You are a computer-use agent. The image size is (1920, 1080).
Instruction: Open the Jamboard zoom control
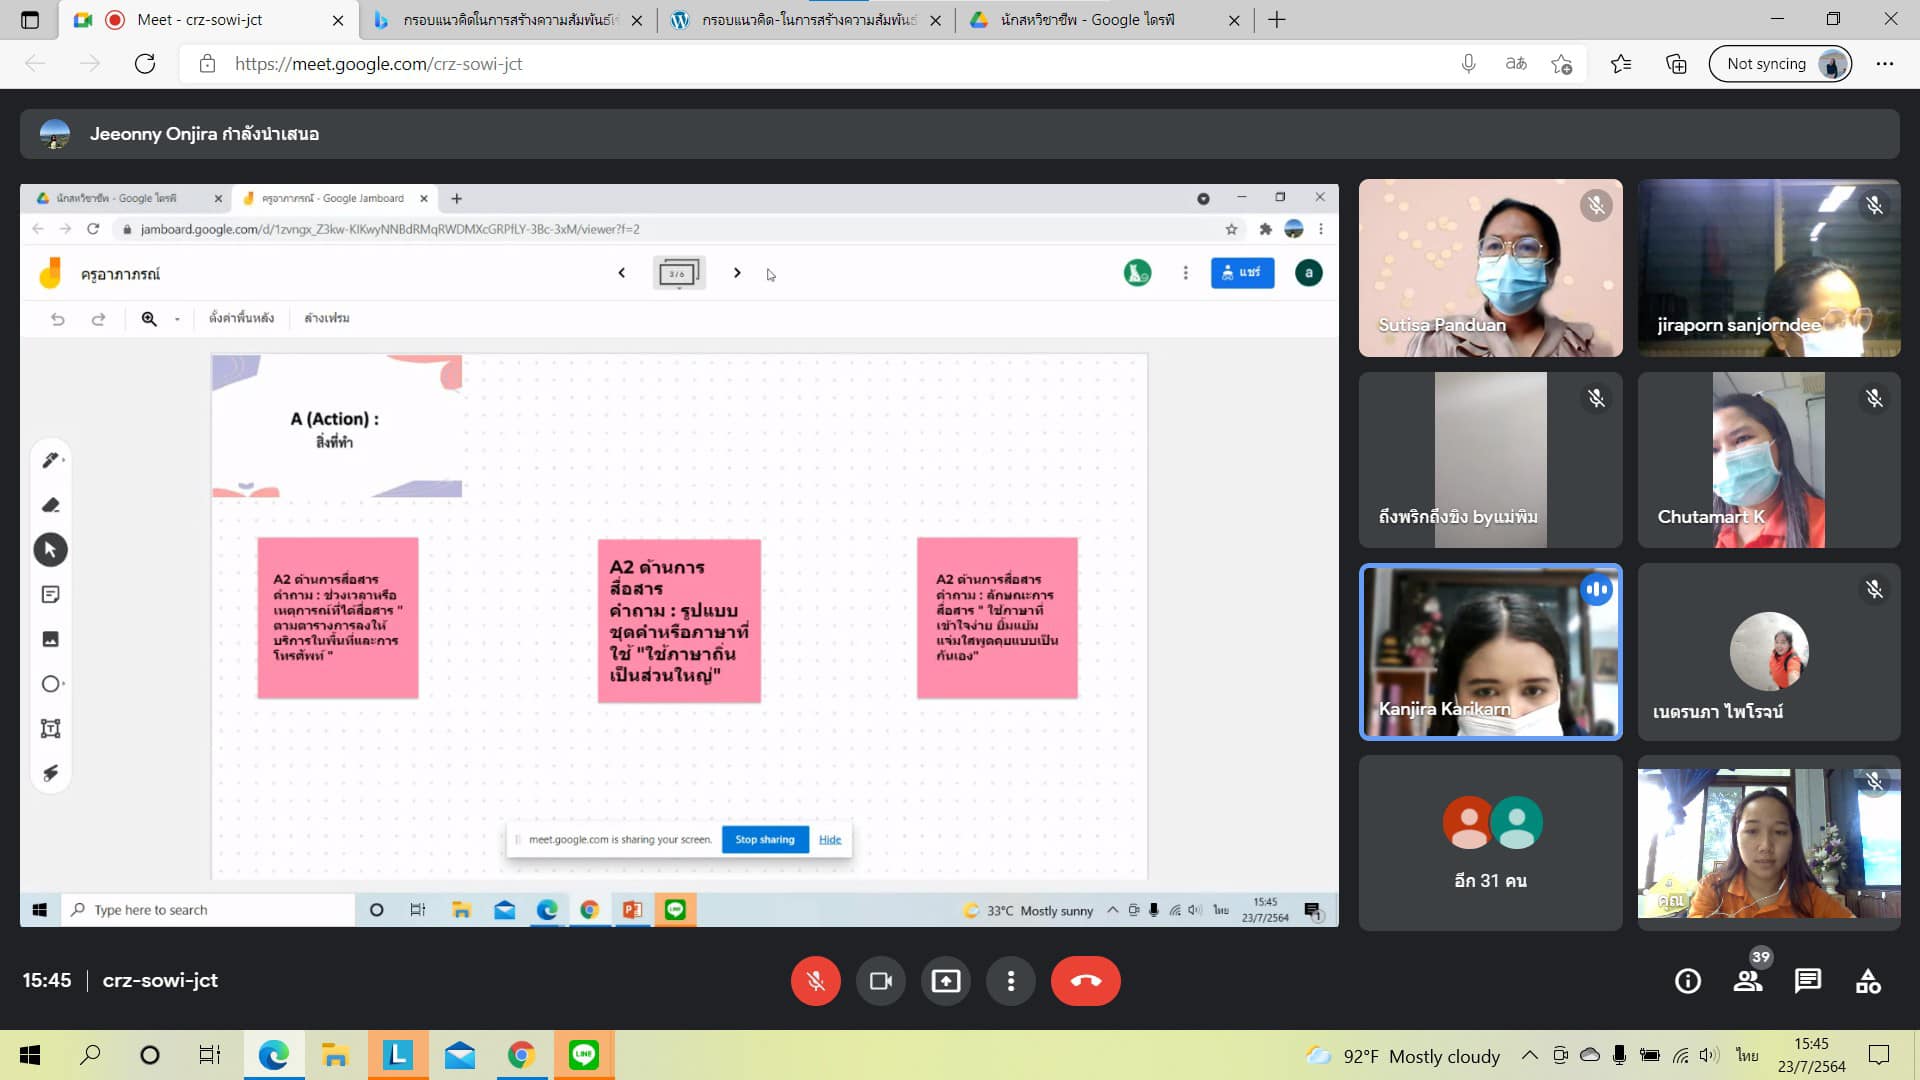pos(149,318)
